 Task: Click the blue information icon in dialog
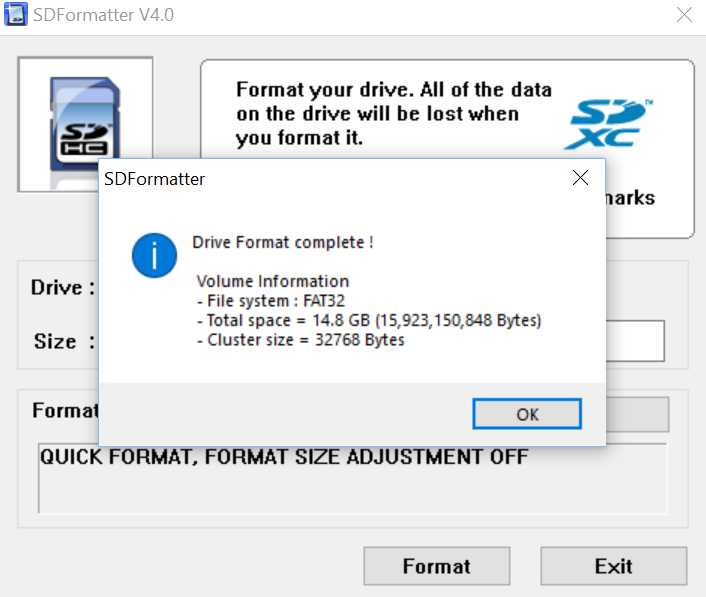pos(153,256)
